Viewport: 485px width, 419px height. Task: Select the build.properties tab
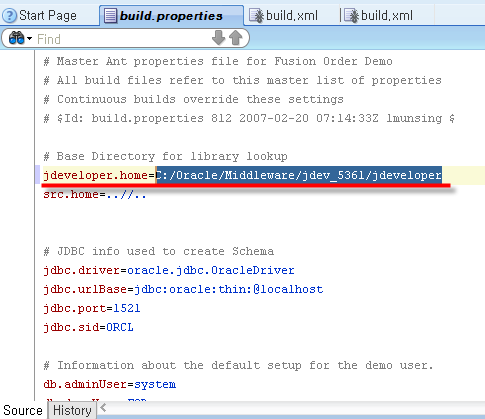pos(171,16)
